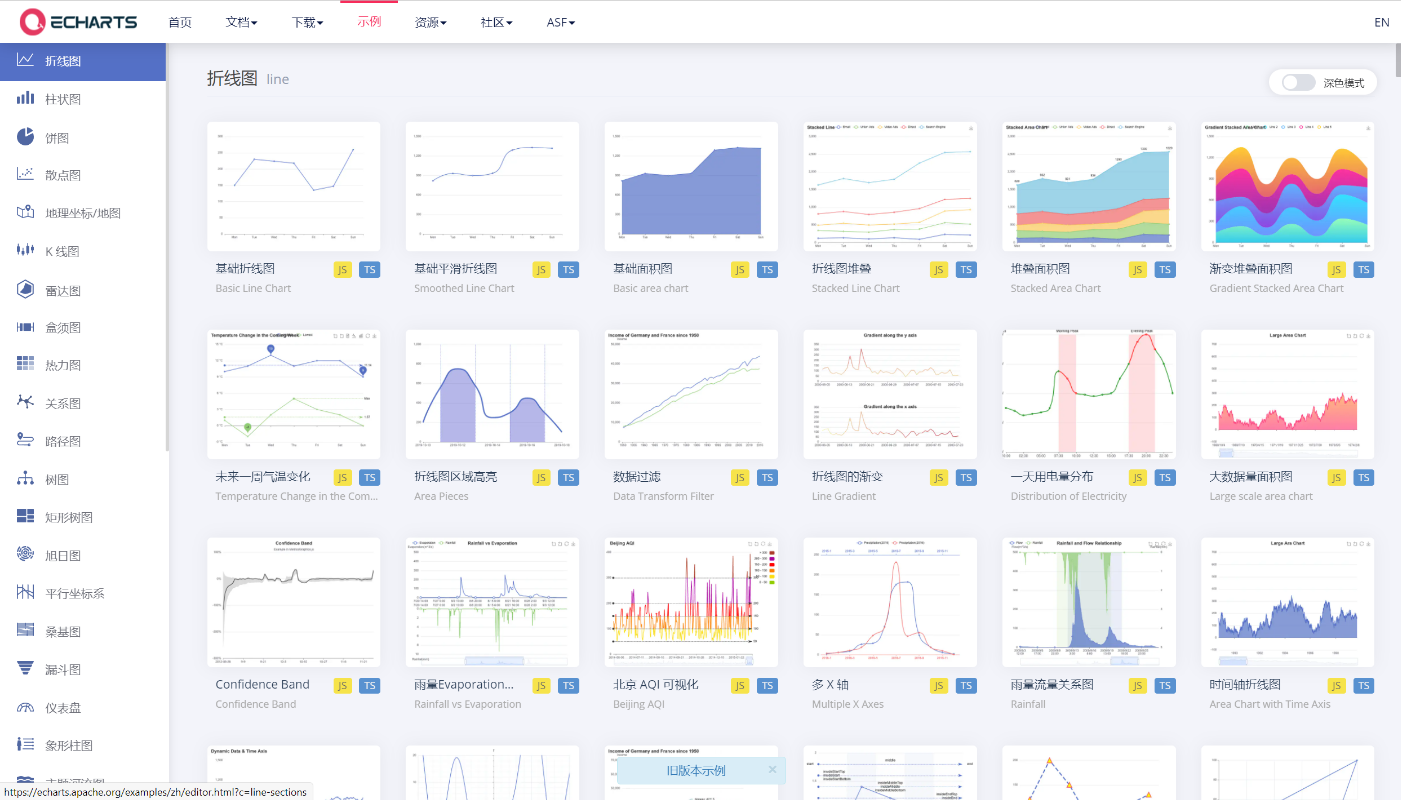Select the 示例 navigation tab
Viewport: 1401px width, 800px height.
click(x=369, y=22)
